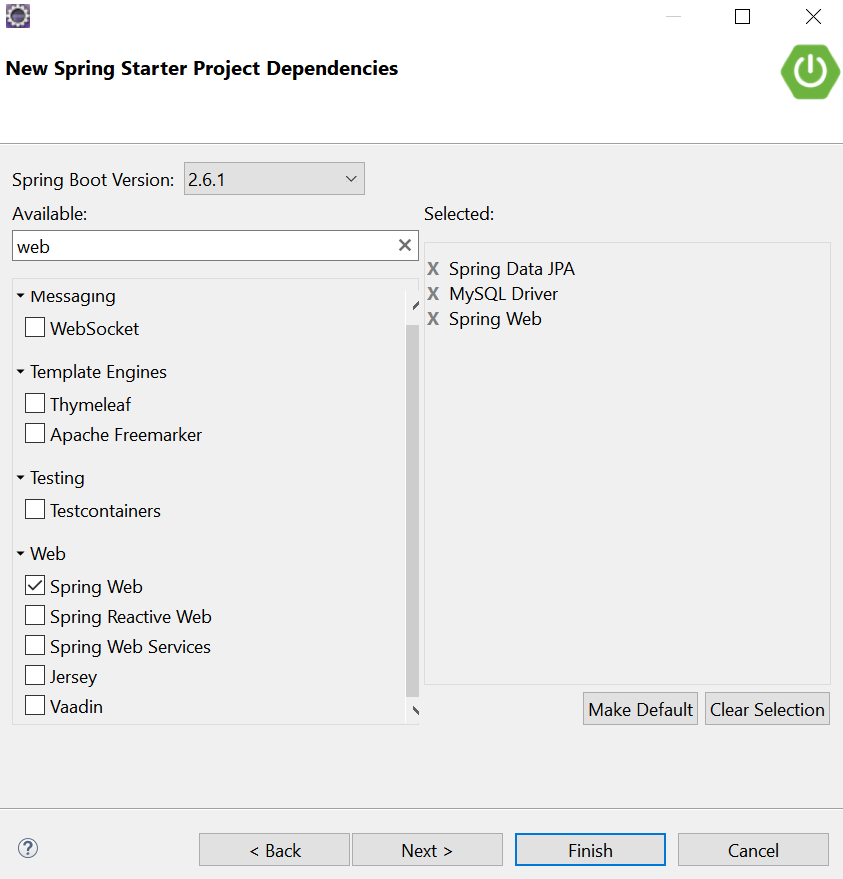Viewport: 843px width, 879px height.
Task: Click the Selected label
Action: click(x=459, y=214)
